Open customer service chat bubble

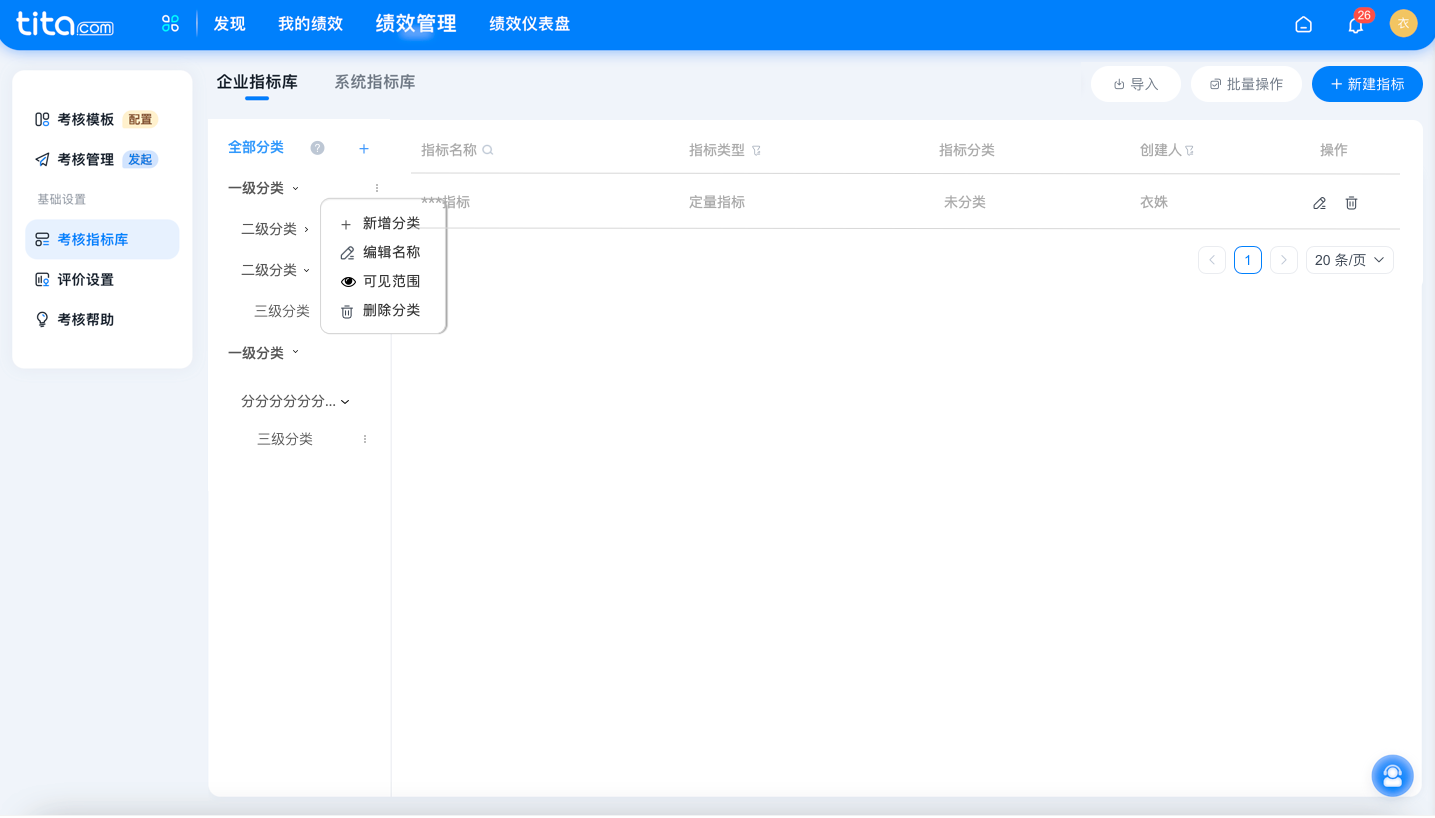pos(1392,775)
